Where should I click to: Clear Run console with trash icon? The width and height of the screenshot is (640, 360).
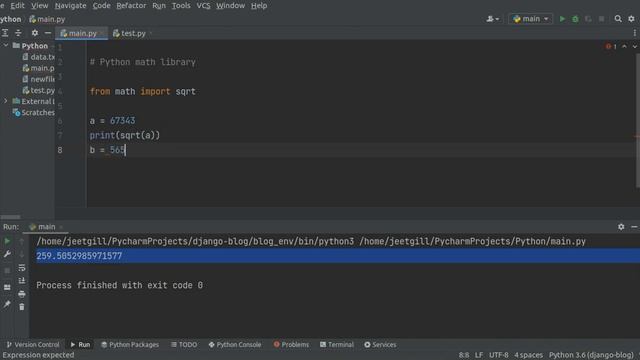pyautogui.click(x=22, y=307)
